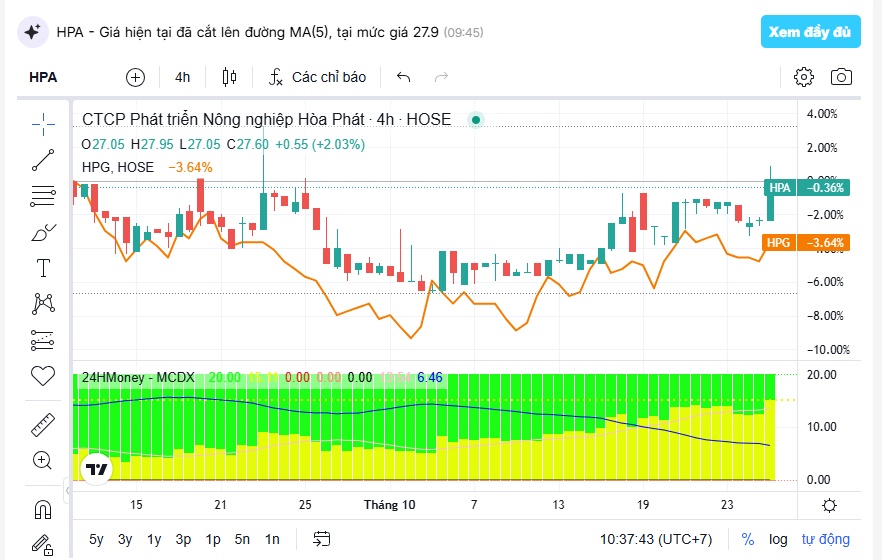This screenshot has width=882, height=560.
Task: Click the 'Xem đầy đủ' button
Action: click(810, 31)
